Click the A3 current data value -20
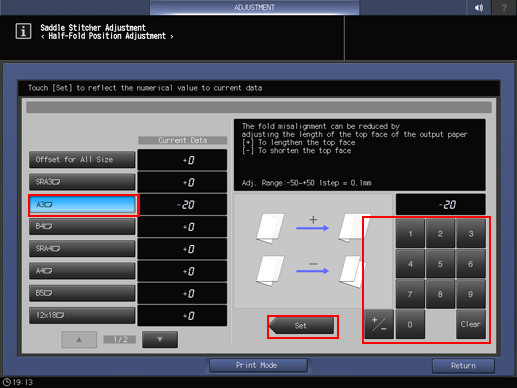 pos(182,204)
